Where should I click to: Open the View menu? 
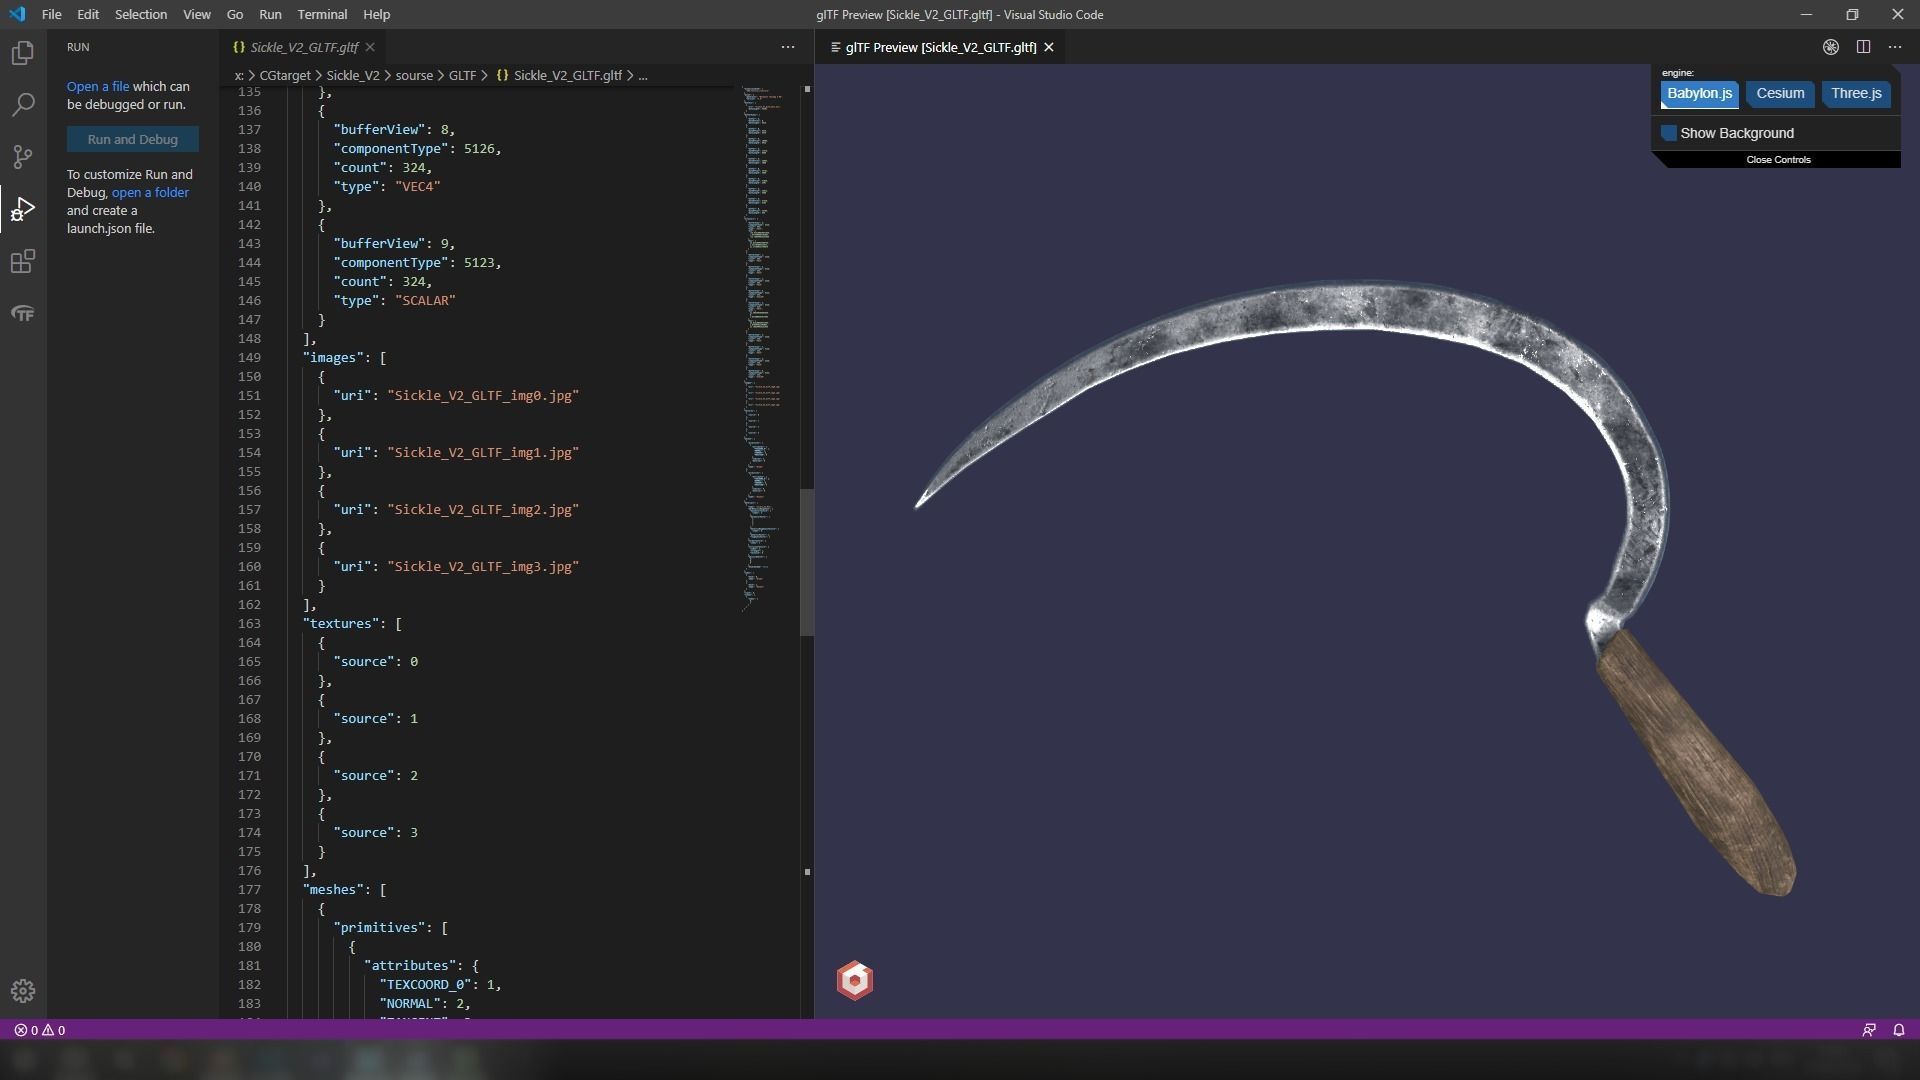(197, 14)
